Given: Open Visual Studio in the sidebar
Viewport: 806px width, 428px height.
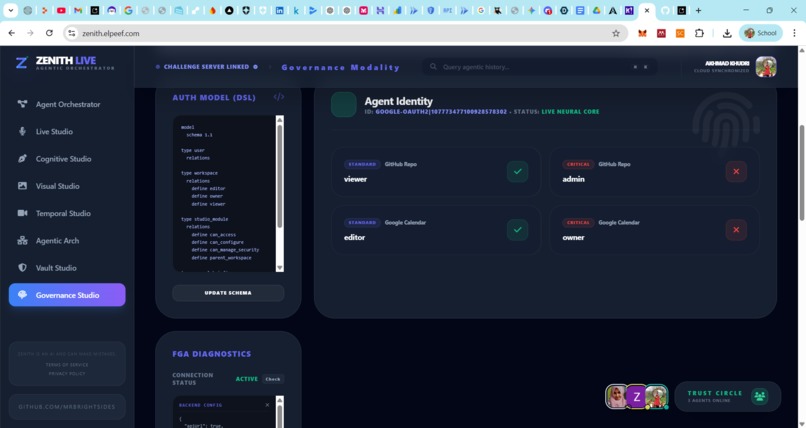Looking at the screenshot, I should (67, 186).
